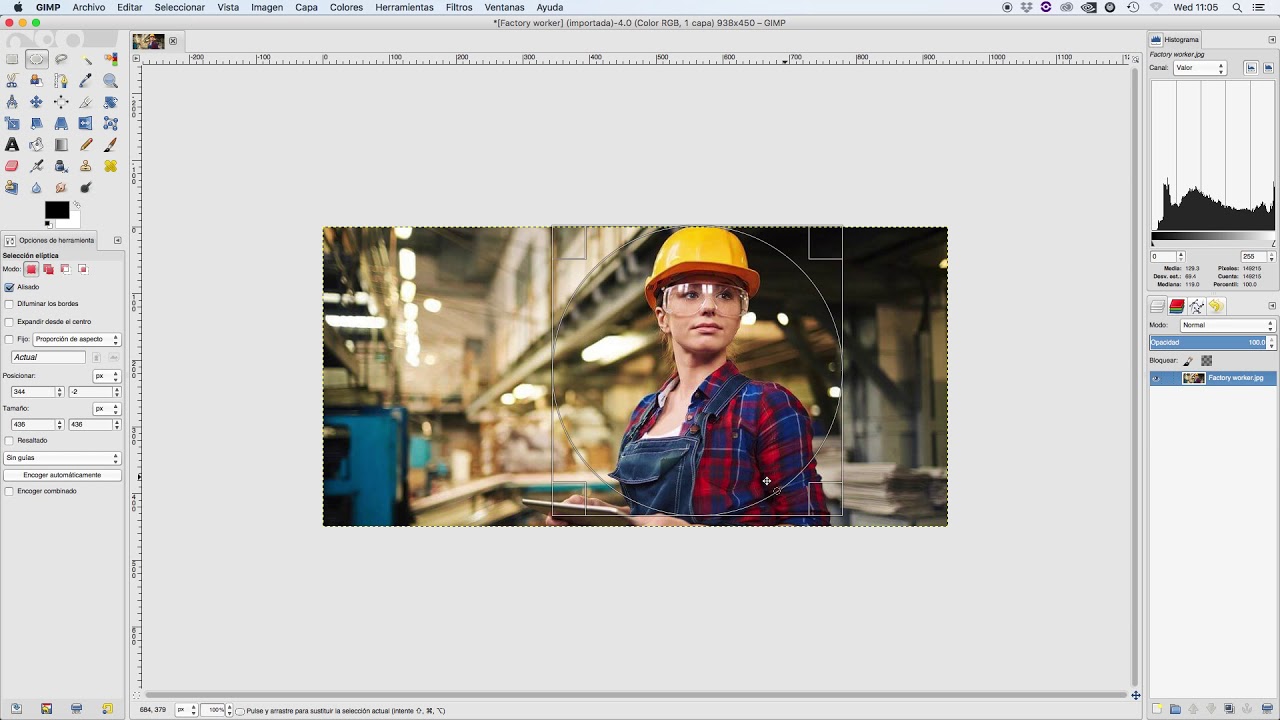
Task: Select the Zoom magnifier tool
Action: (x=110, y=81)
